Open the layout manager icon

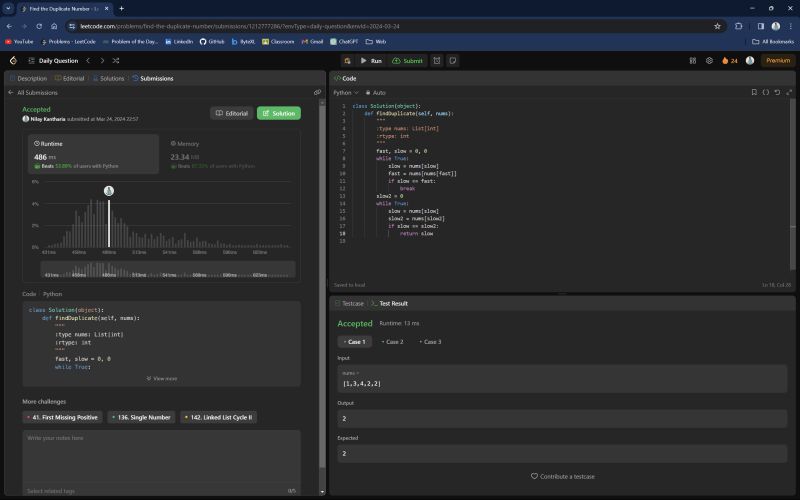pos(693,60)
